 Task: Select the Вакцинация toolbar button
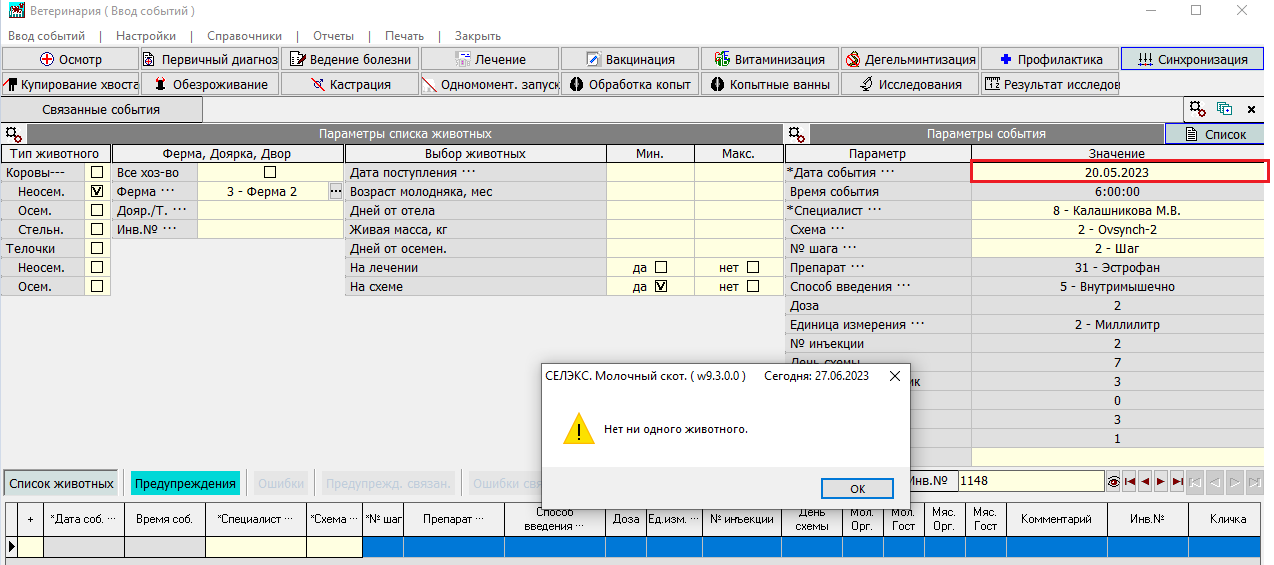[x=630, y=59]
